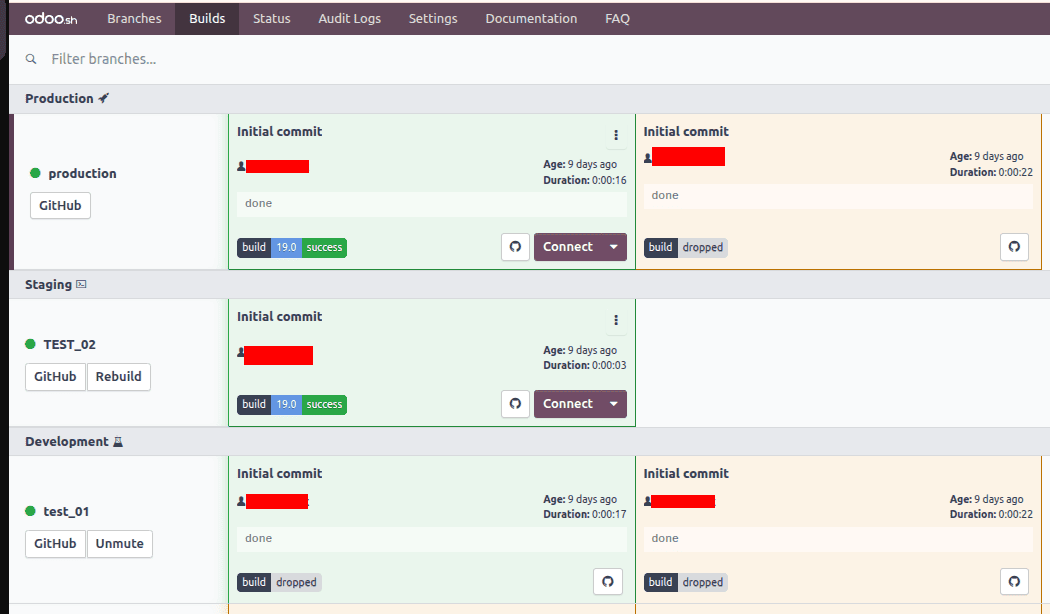This screenshot has height=614, width=1050.
Task: Open kebab menu on production build
Action: [616, 135]
